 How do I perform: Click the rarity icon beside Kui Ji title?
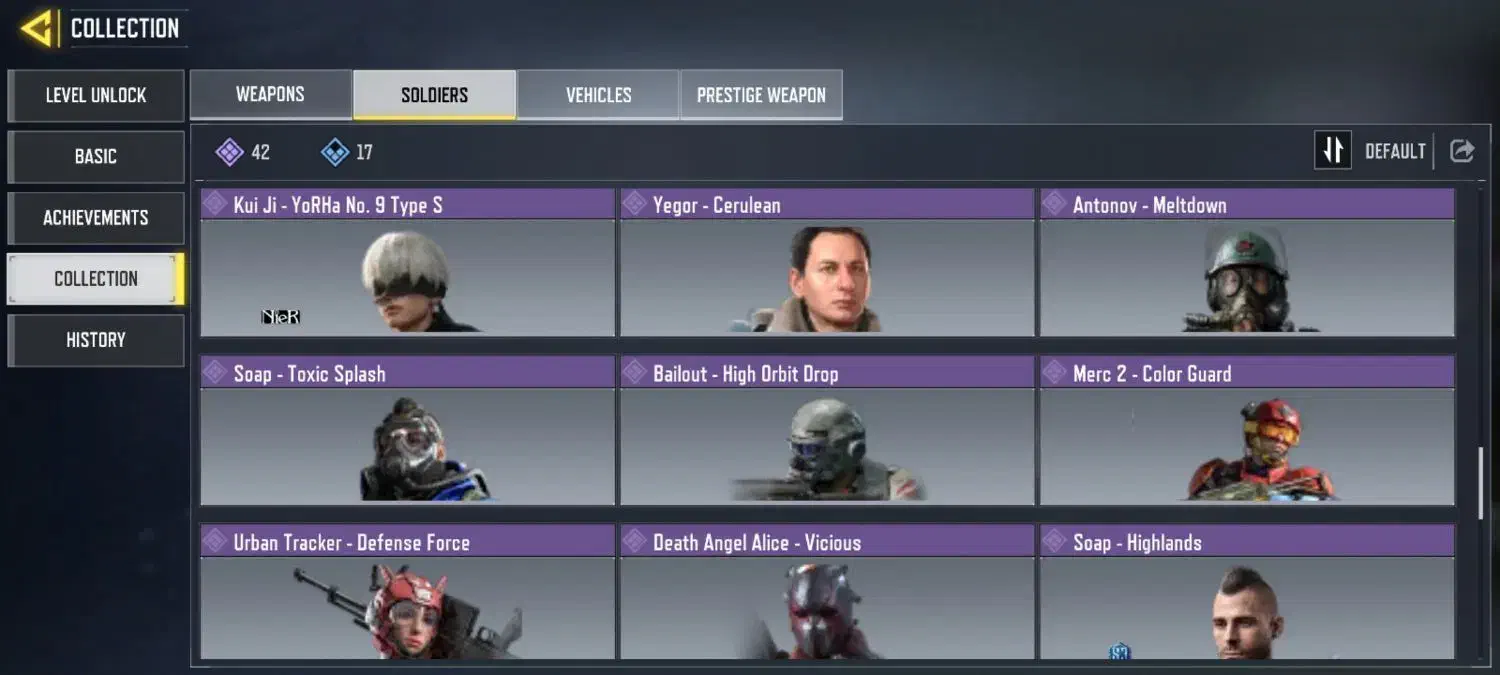(x=214, y=204)
